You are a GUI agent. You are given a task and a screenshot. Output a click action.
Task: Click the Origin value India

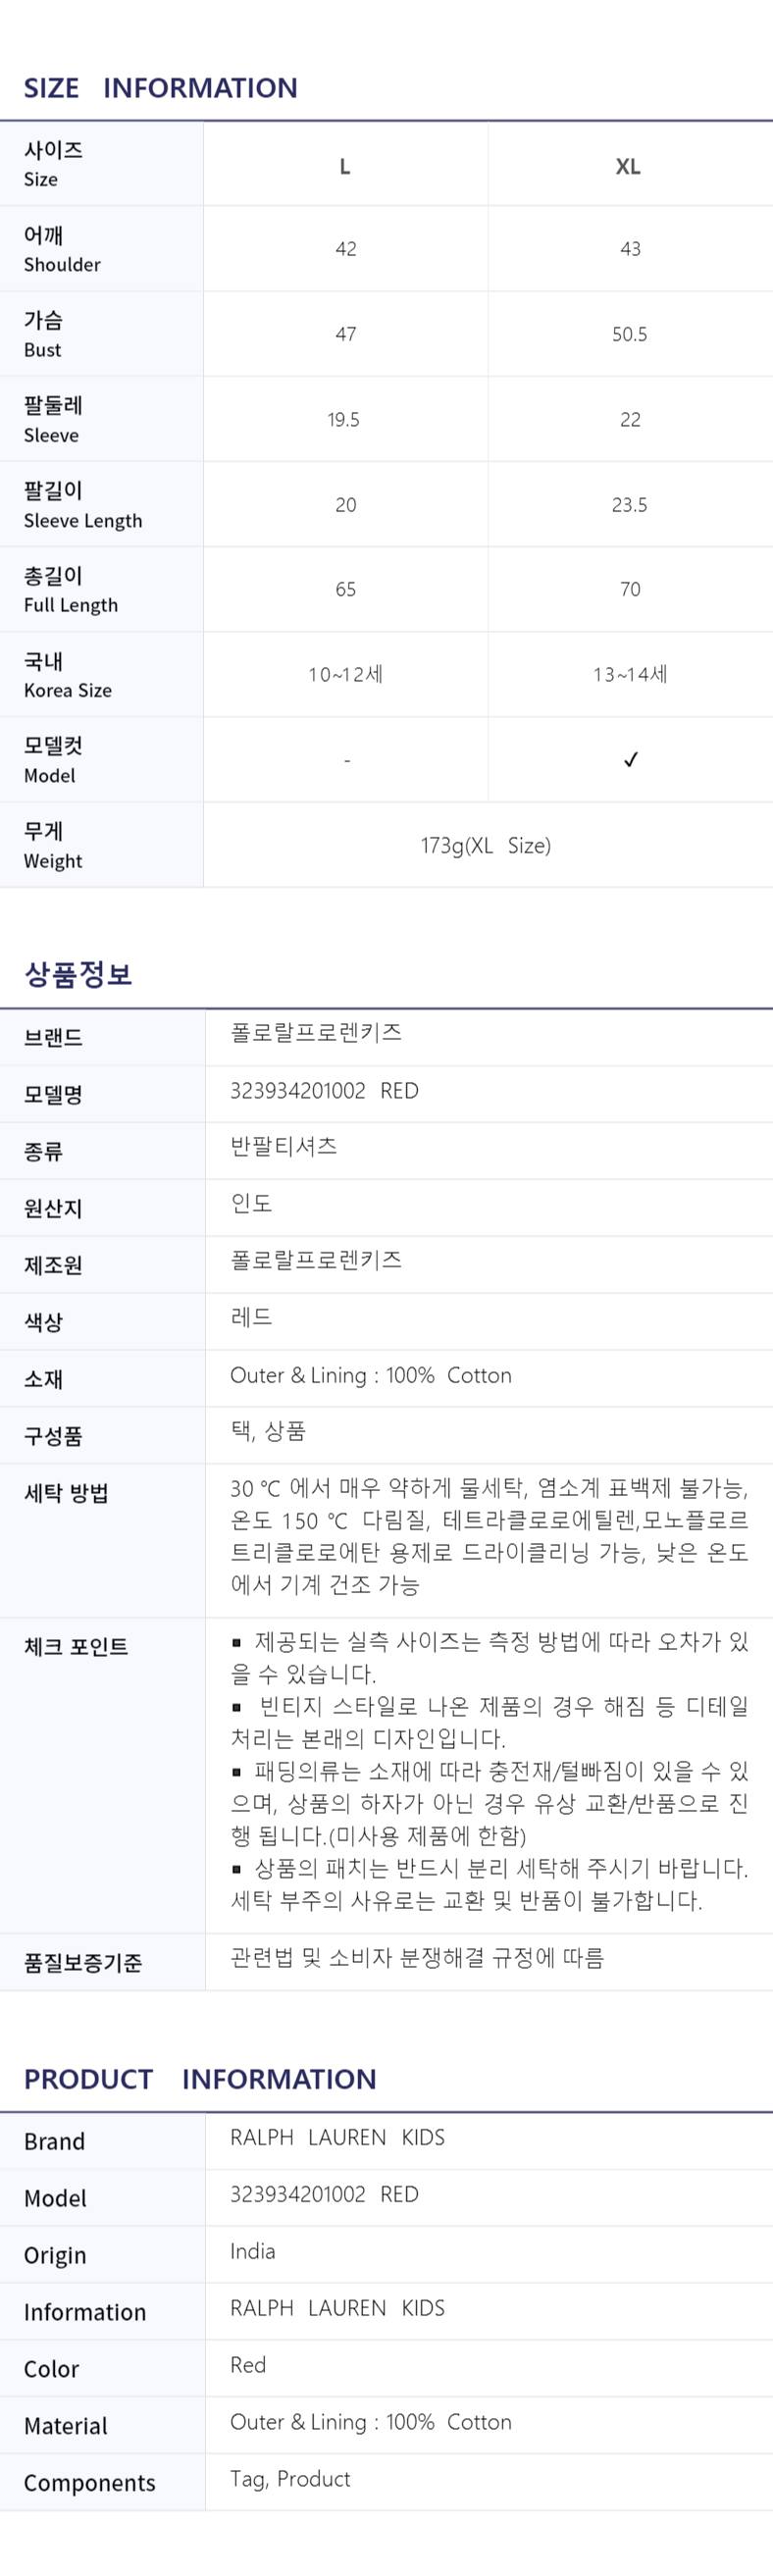pyautogui.click(x=252, y=2251)
